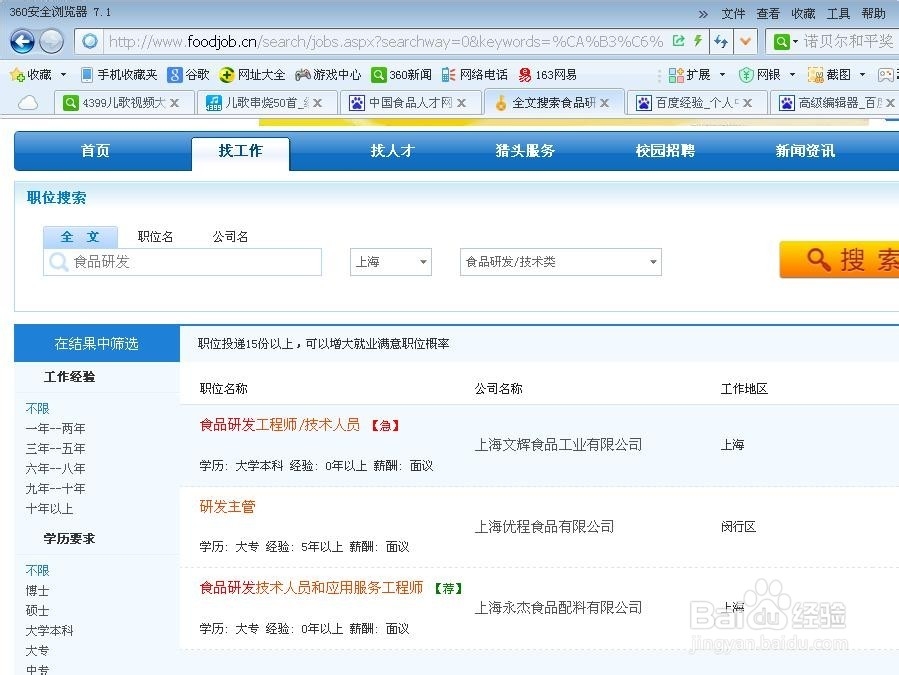
Task: Open the search engine selector arrow in address bar
Action: (793, 41)
